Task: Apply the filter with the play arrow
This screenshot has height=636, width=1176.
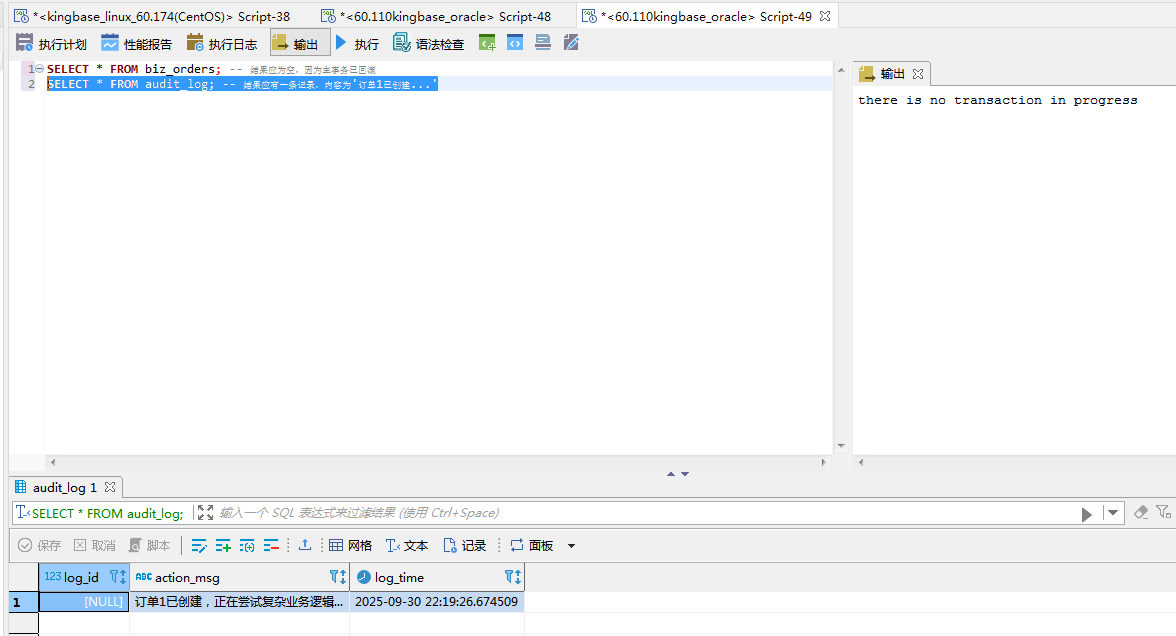Action: click(1087, 514)
